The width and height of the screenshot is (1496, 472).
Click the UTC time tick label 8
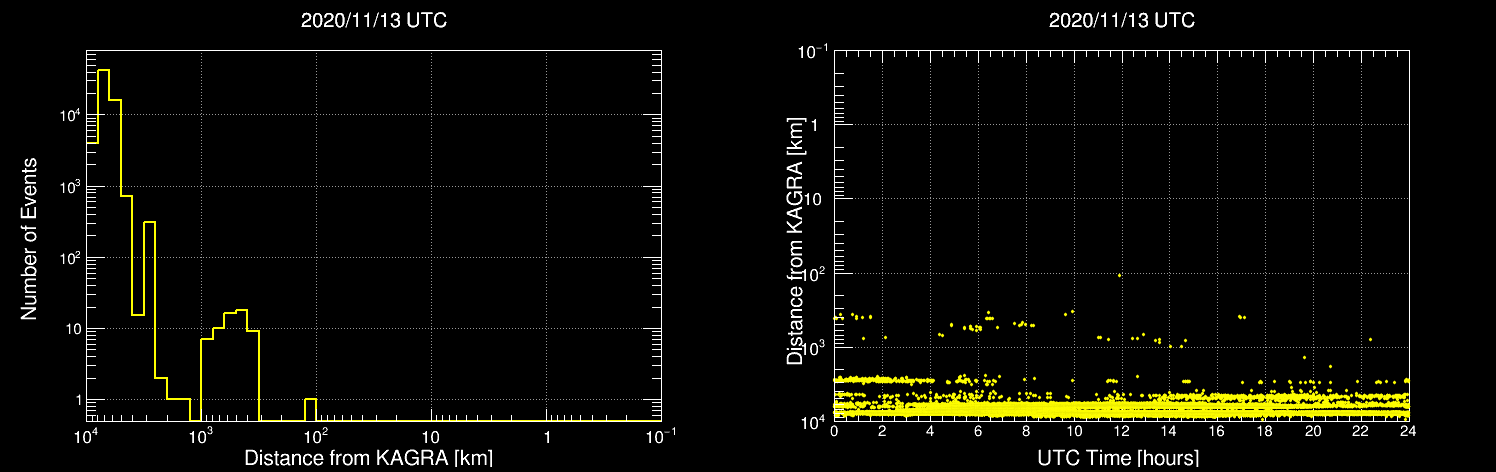1026,433
